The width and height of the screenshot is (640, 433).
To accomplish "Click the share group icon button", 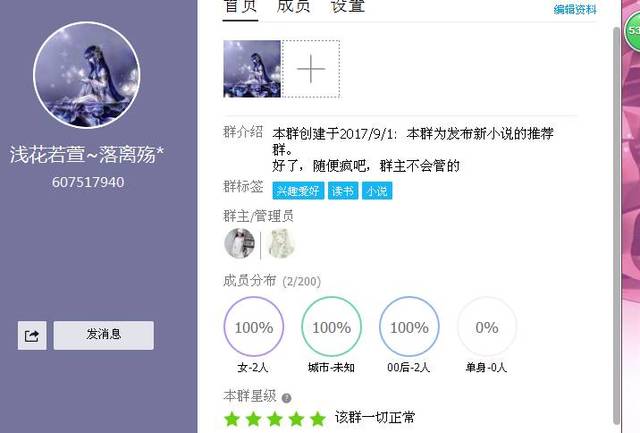I will pos(32,335).
